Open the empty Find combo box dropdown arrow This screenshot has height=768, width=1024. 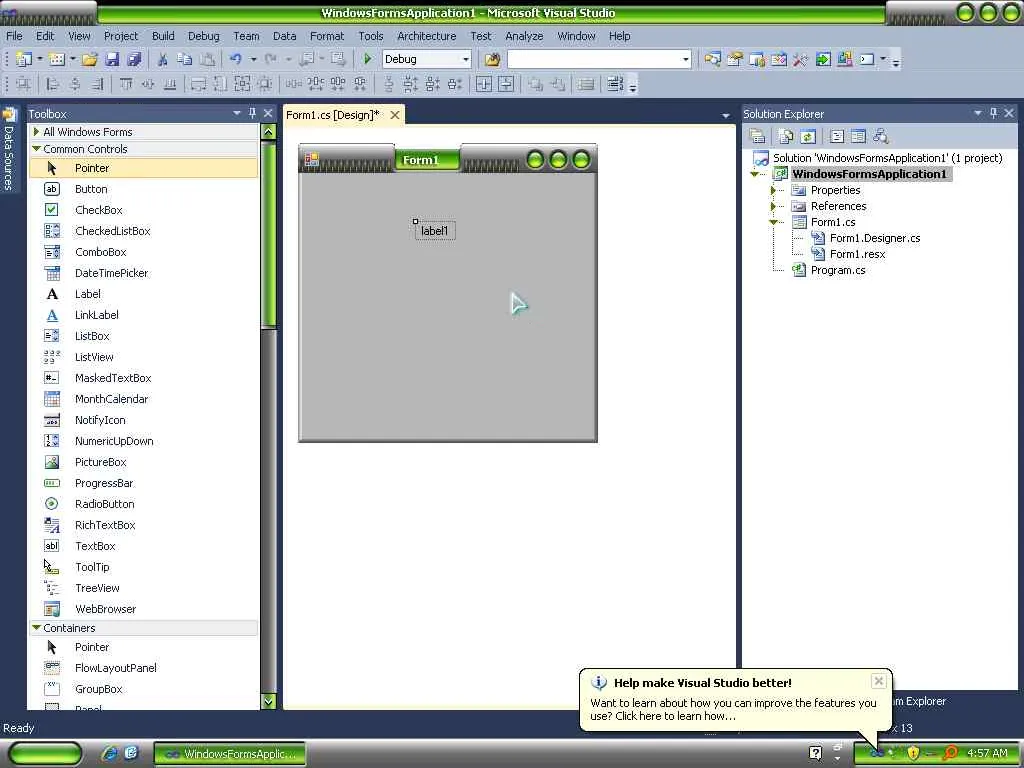685,59
